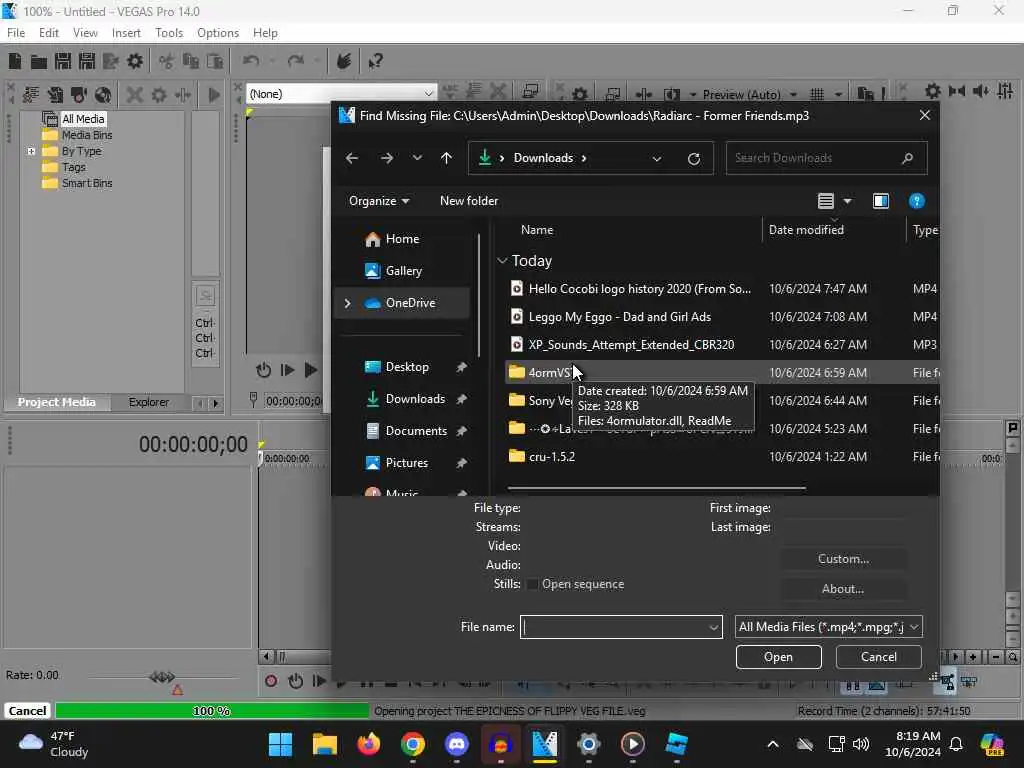Click the New project icon in VEGAS toolbar
The image size is (1024, 768).
14,61
